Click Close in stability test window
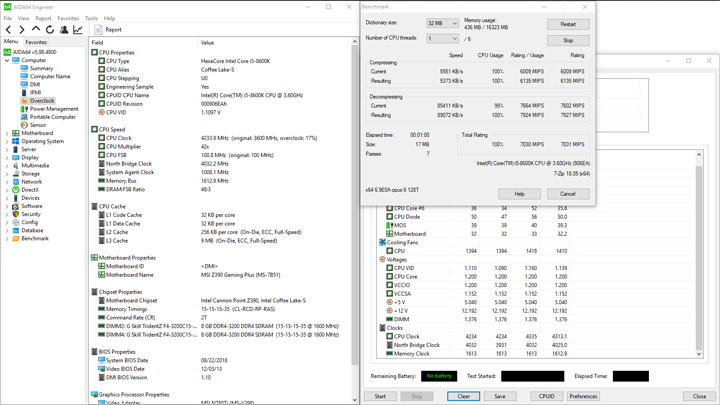The image size is (720, 405). coord(699,396)
